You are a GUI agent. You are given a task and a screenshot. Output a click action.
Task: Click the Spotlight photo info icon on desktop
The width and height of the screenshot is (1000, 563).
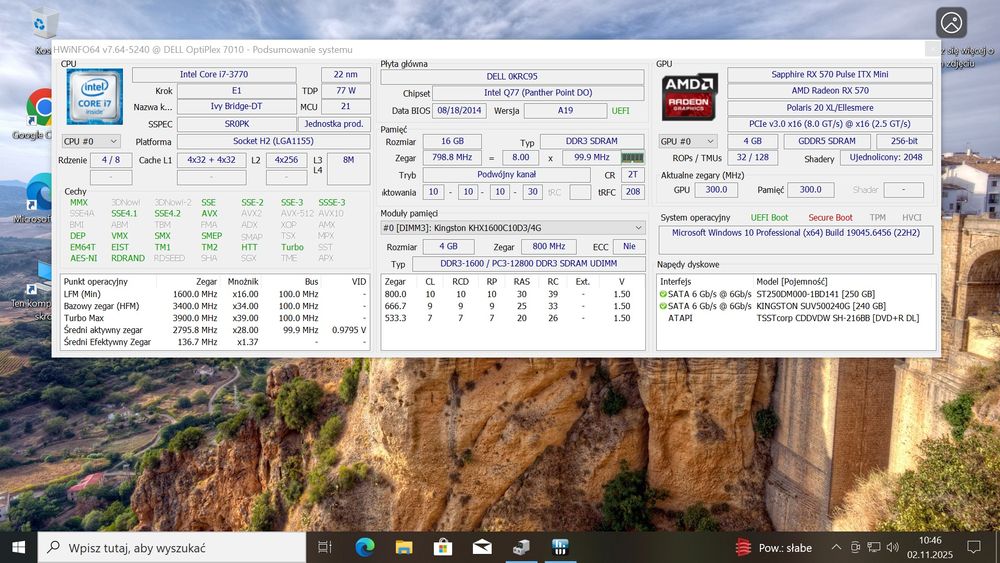tap(951, 23)
